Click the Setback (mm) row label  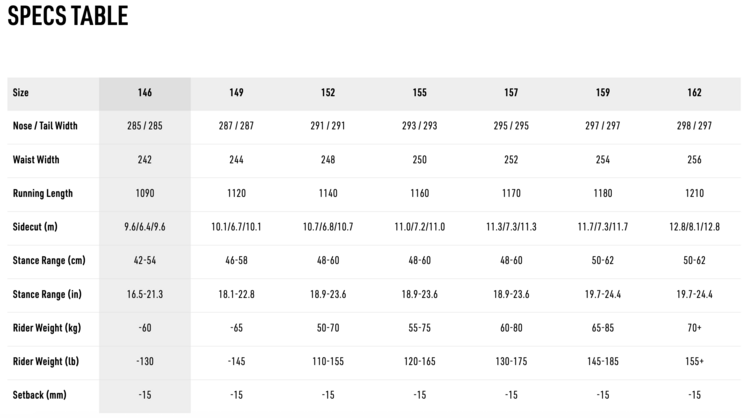tap(38, 395)
